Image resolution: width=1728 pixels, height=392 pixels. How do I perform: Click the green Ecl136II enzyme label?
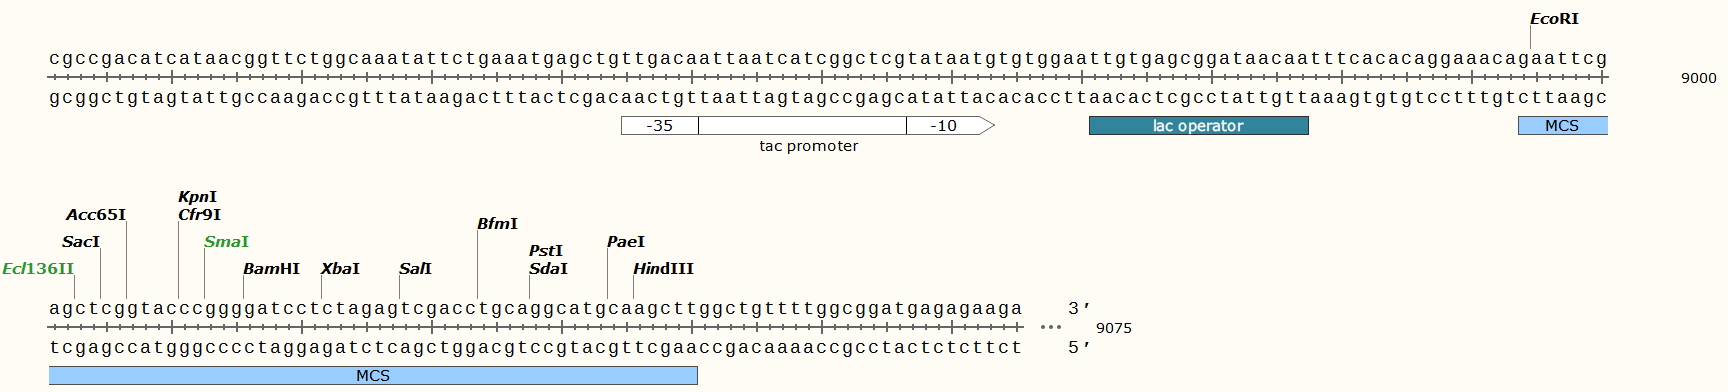click(x=38, y=269)
